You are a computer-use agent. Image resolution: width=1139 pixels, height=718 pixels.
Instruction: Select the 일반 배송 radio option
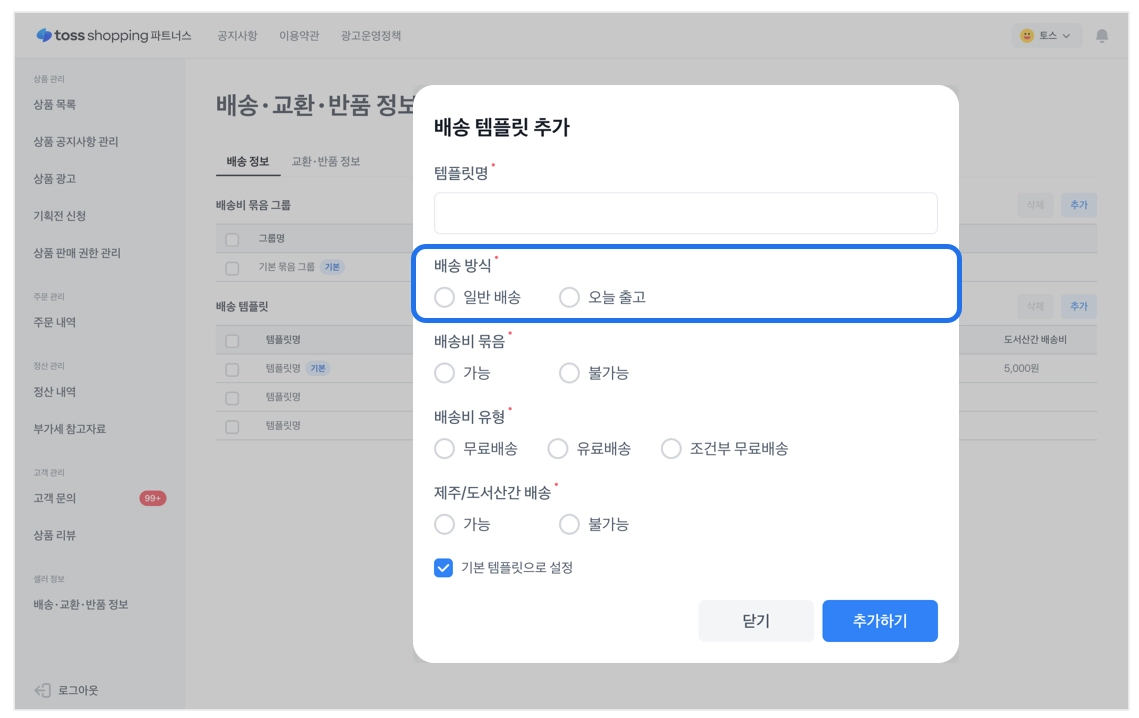[445, 297]
